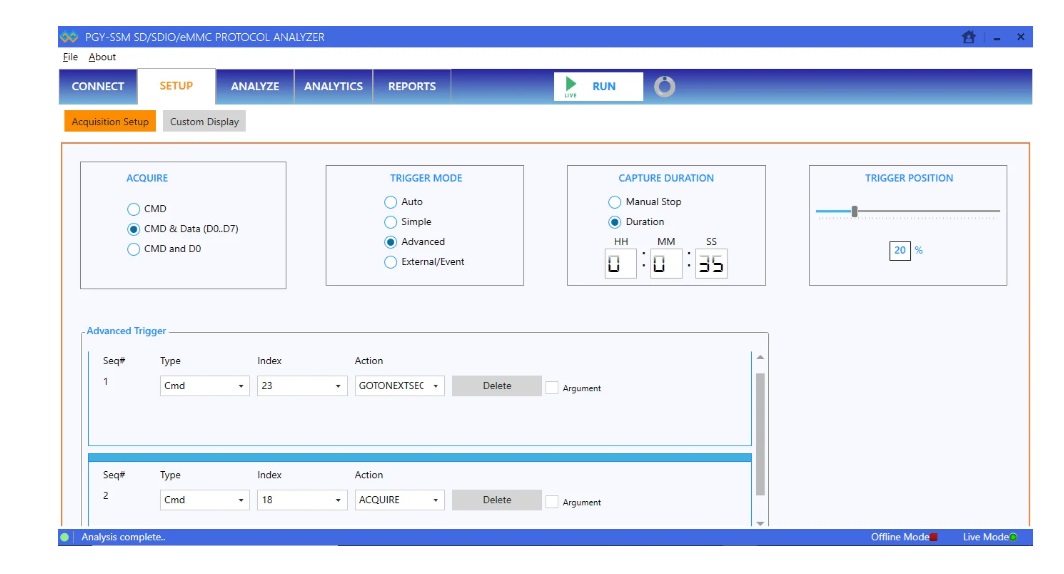
Task: Open Acquisition Setup sub-tab
Action: coord(110,121)
